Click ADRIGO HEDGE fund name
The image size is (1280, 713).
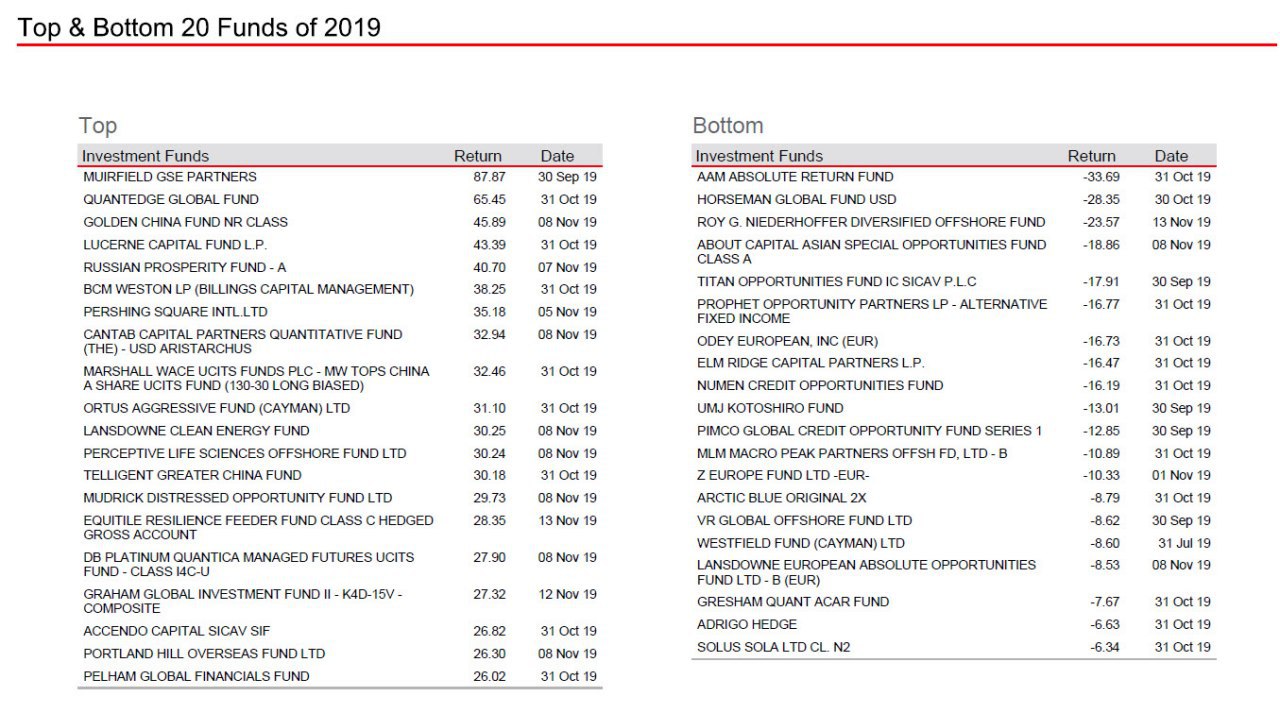tap(747, 624)
